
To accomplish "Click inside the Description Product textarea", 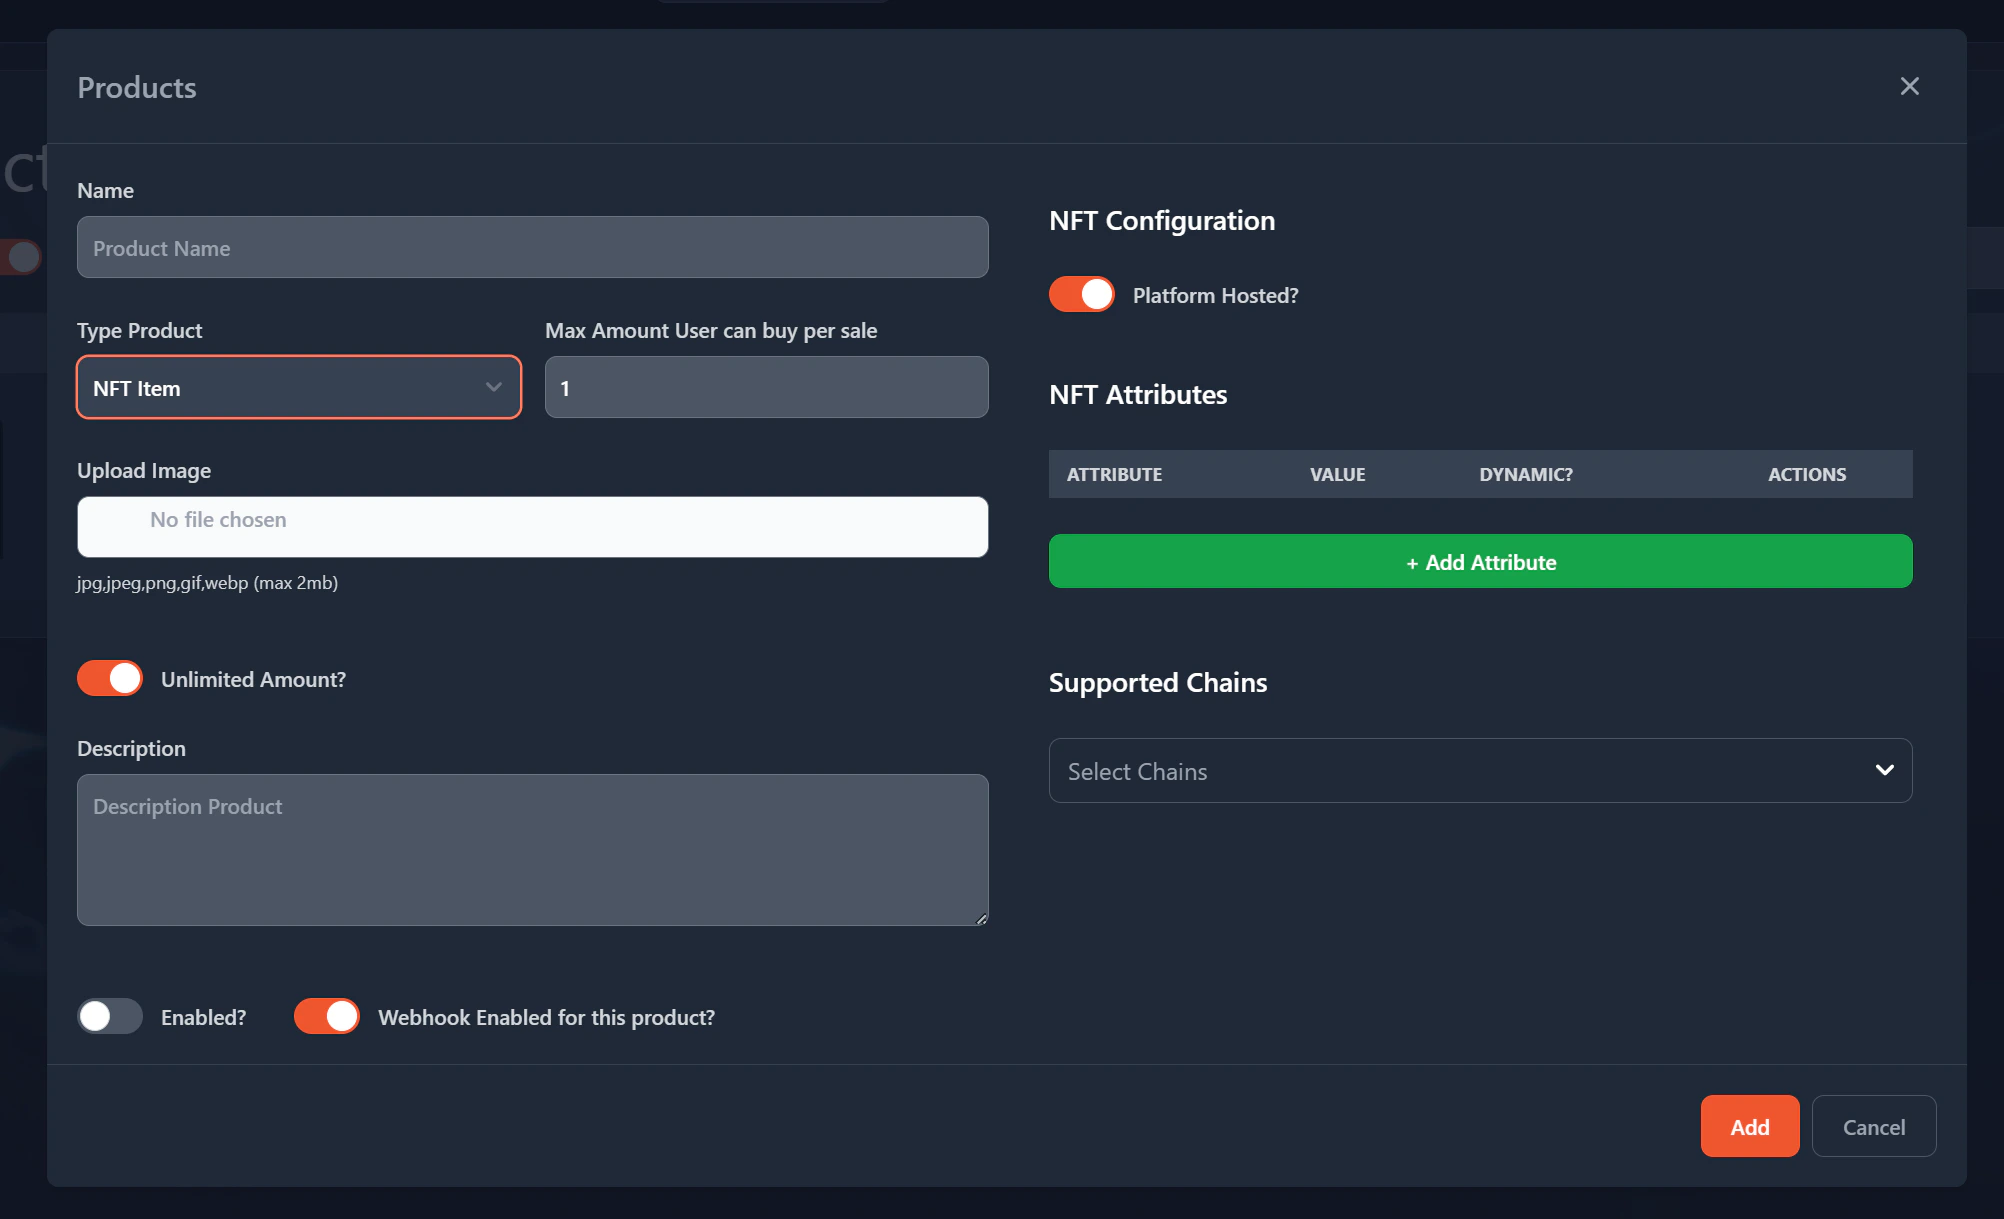I will 533,850.
